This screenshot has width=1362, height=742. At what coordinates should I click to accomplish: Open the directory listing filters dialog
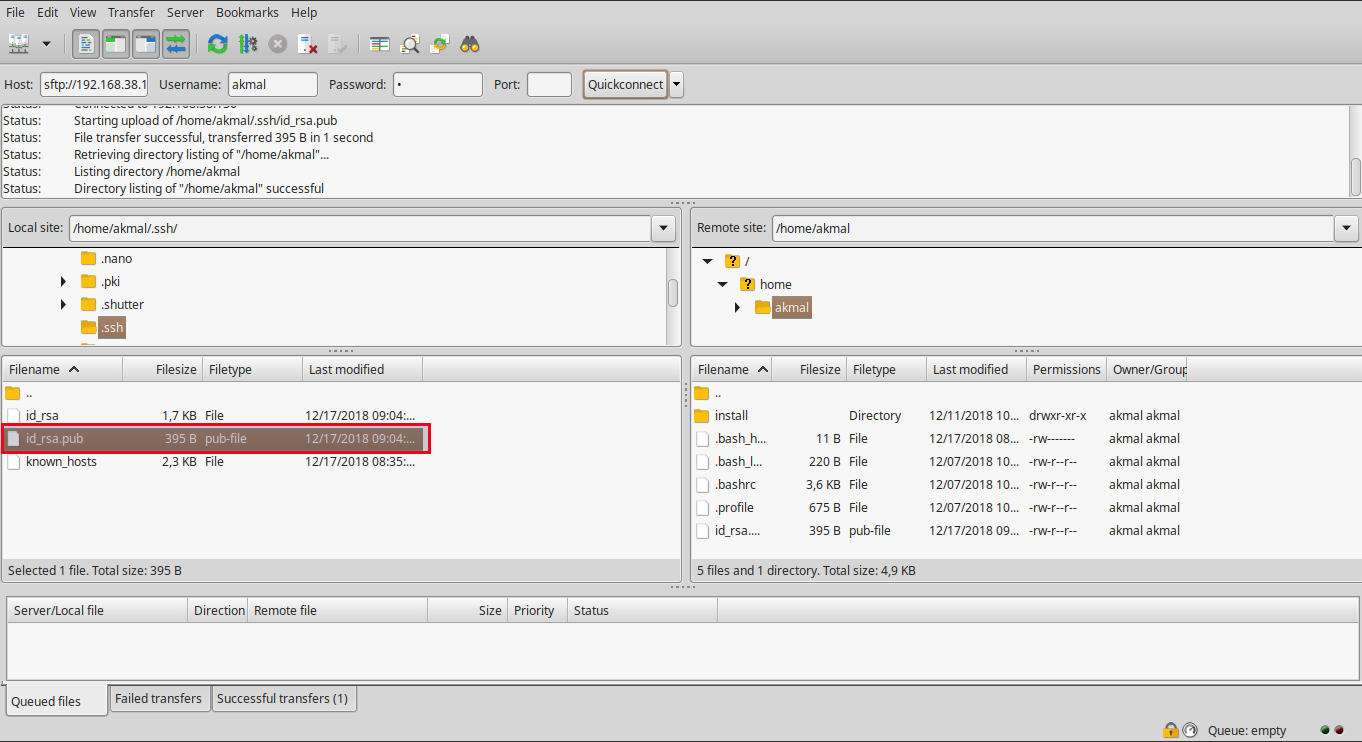coord(380,44)
